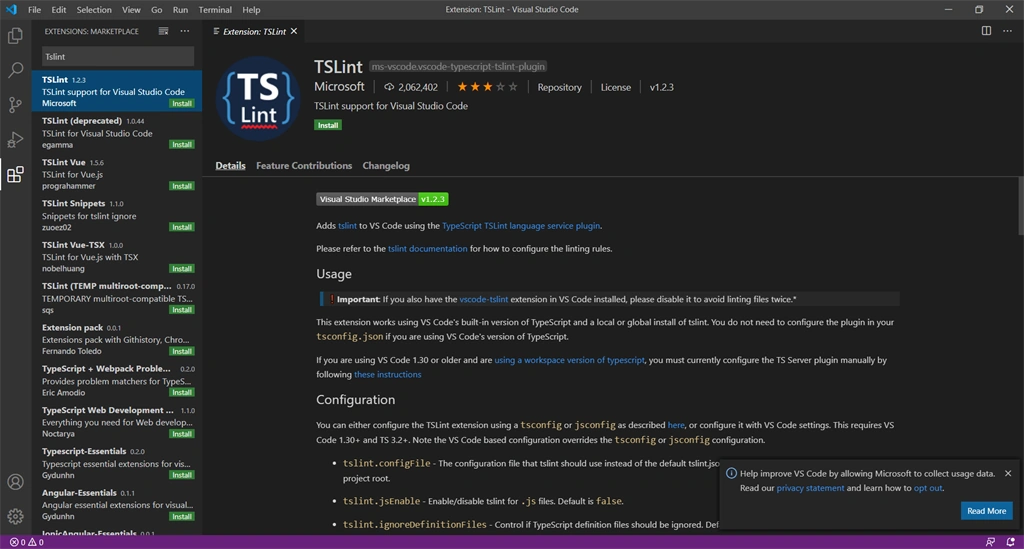Open the TypeScript TSLint language service plugin link

point(520,226)
